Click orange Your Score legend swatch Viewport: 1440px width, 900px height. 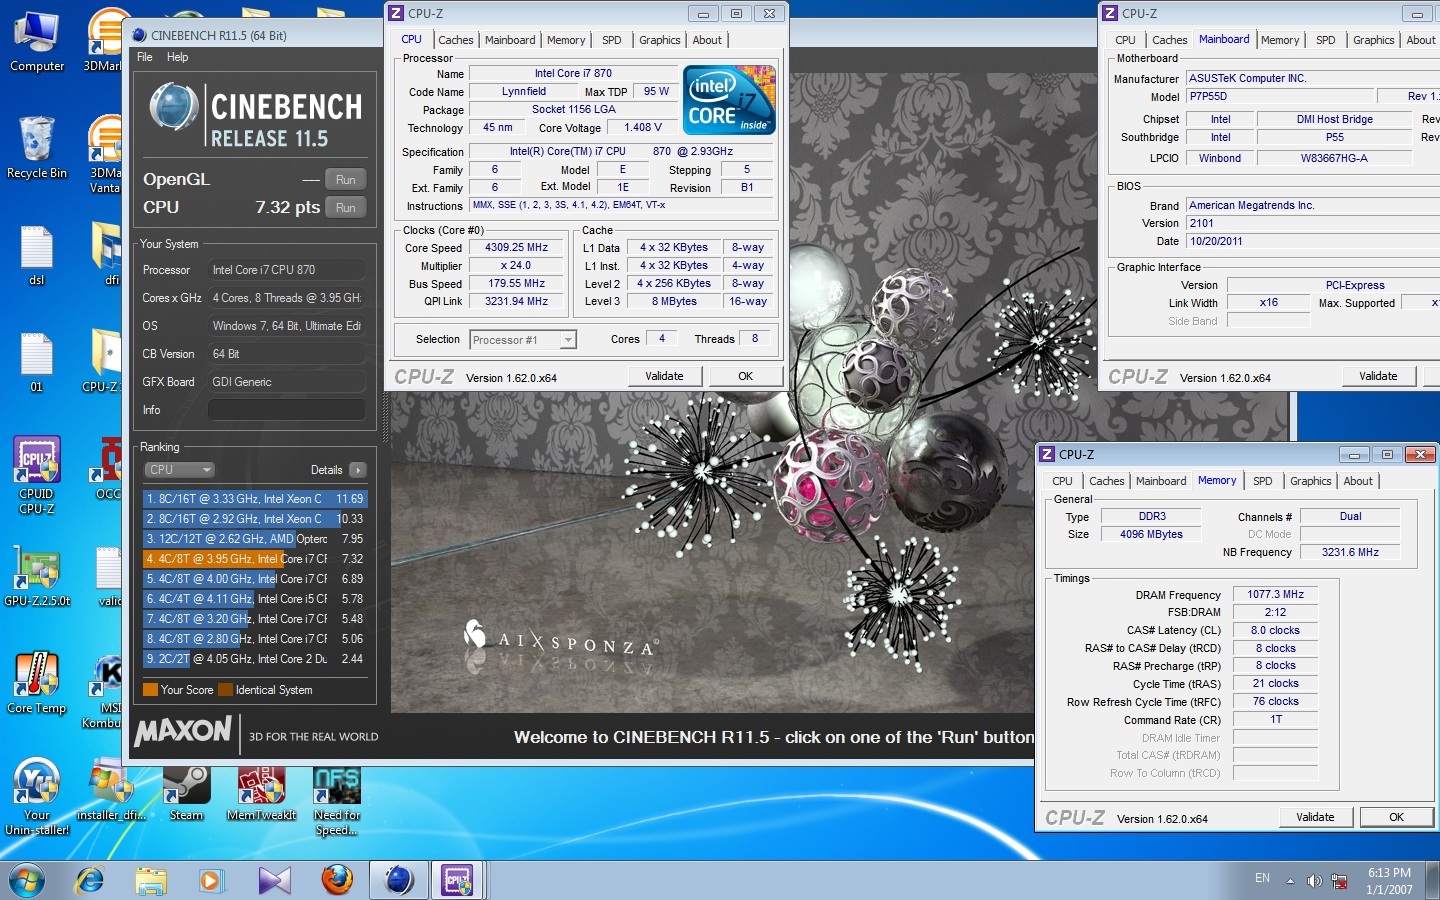(150, 690)
